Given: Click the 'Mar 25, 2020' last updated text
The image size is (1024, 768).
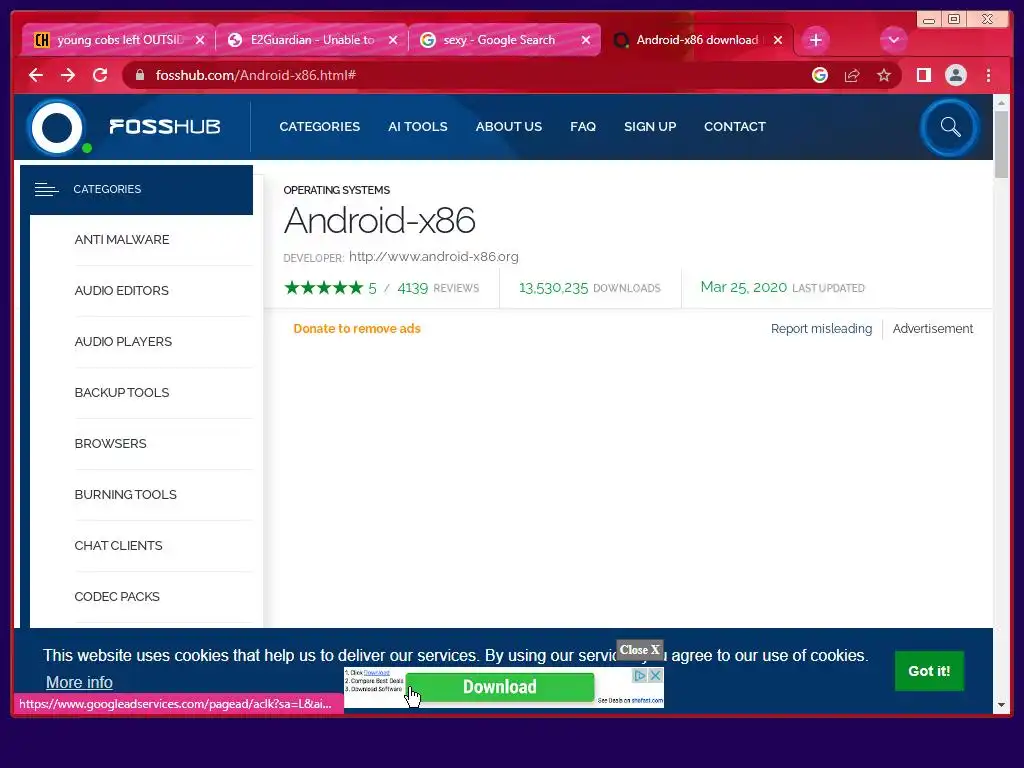Looking at the screenshot, I should pyautogui.click(x=743, y=287).
